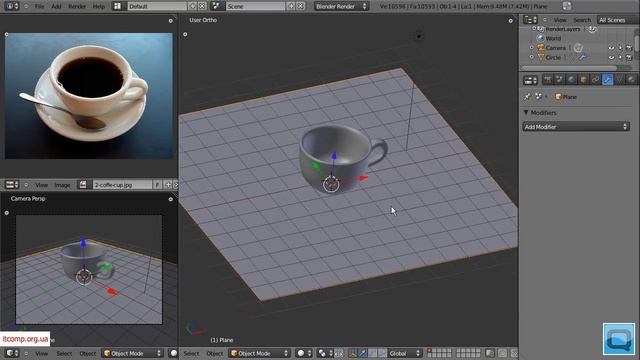This screenshot has width=640, height=360.
Task: Add a new screen layout with the plus button
Action: 192,6
